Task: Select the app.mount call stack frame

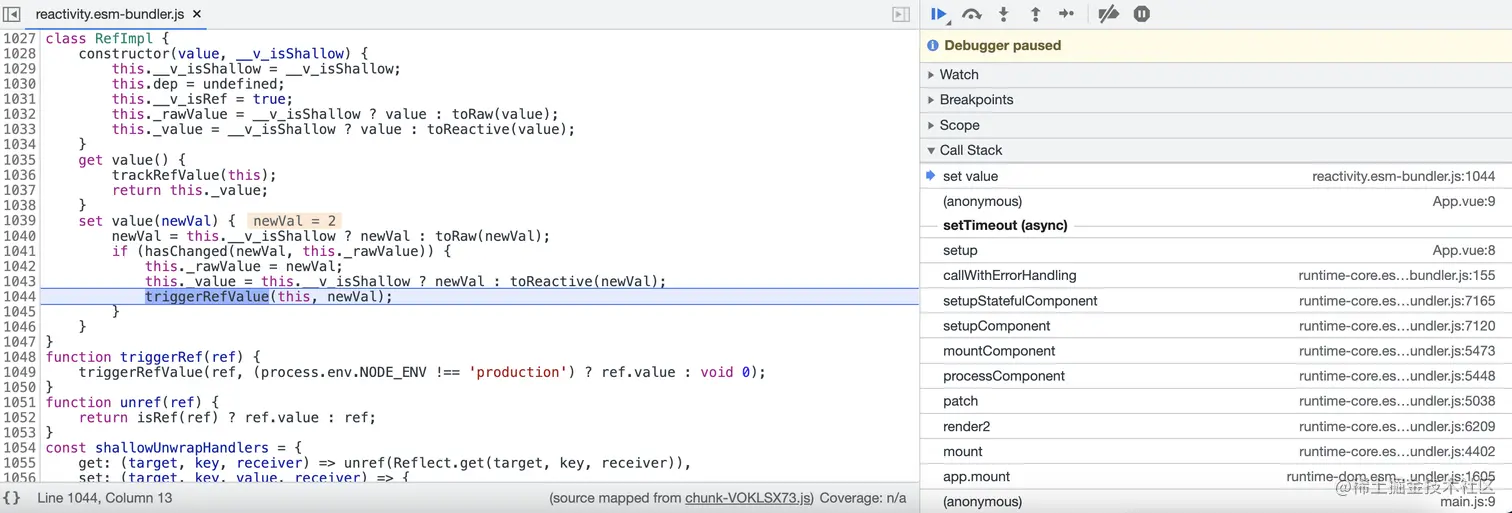Action: (1215, 476)
